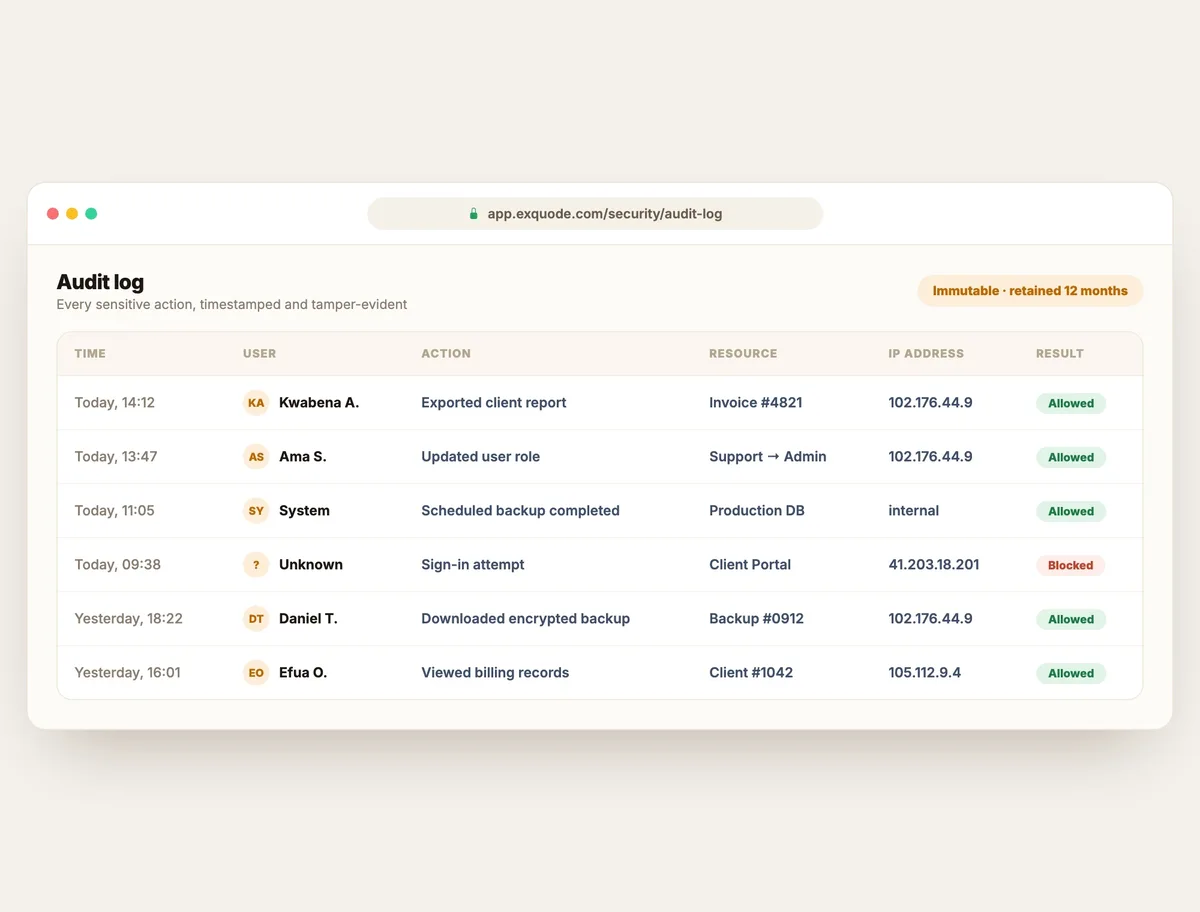
Task: Open the Client Portal resource
Action: tap(750, 565)
